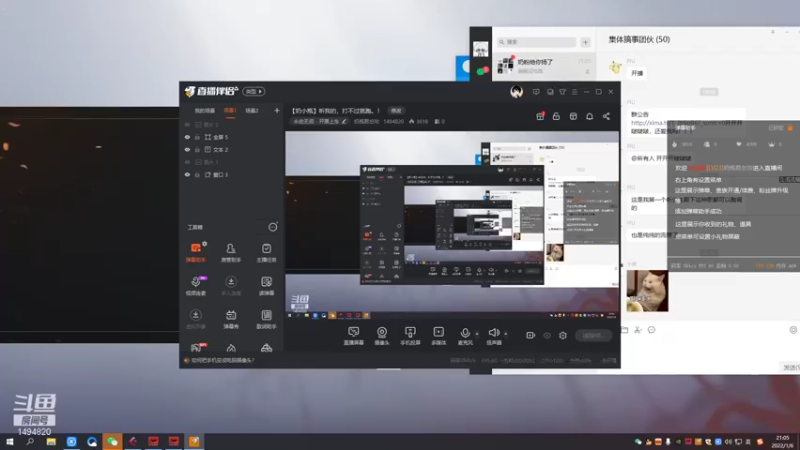
Task: Open the link in the group announcement message
Action: coord(686,123)
